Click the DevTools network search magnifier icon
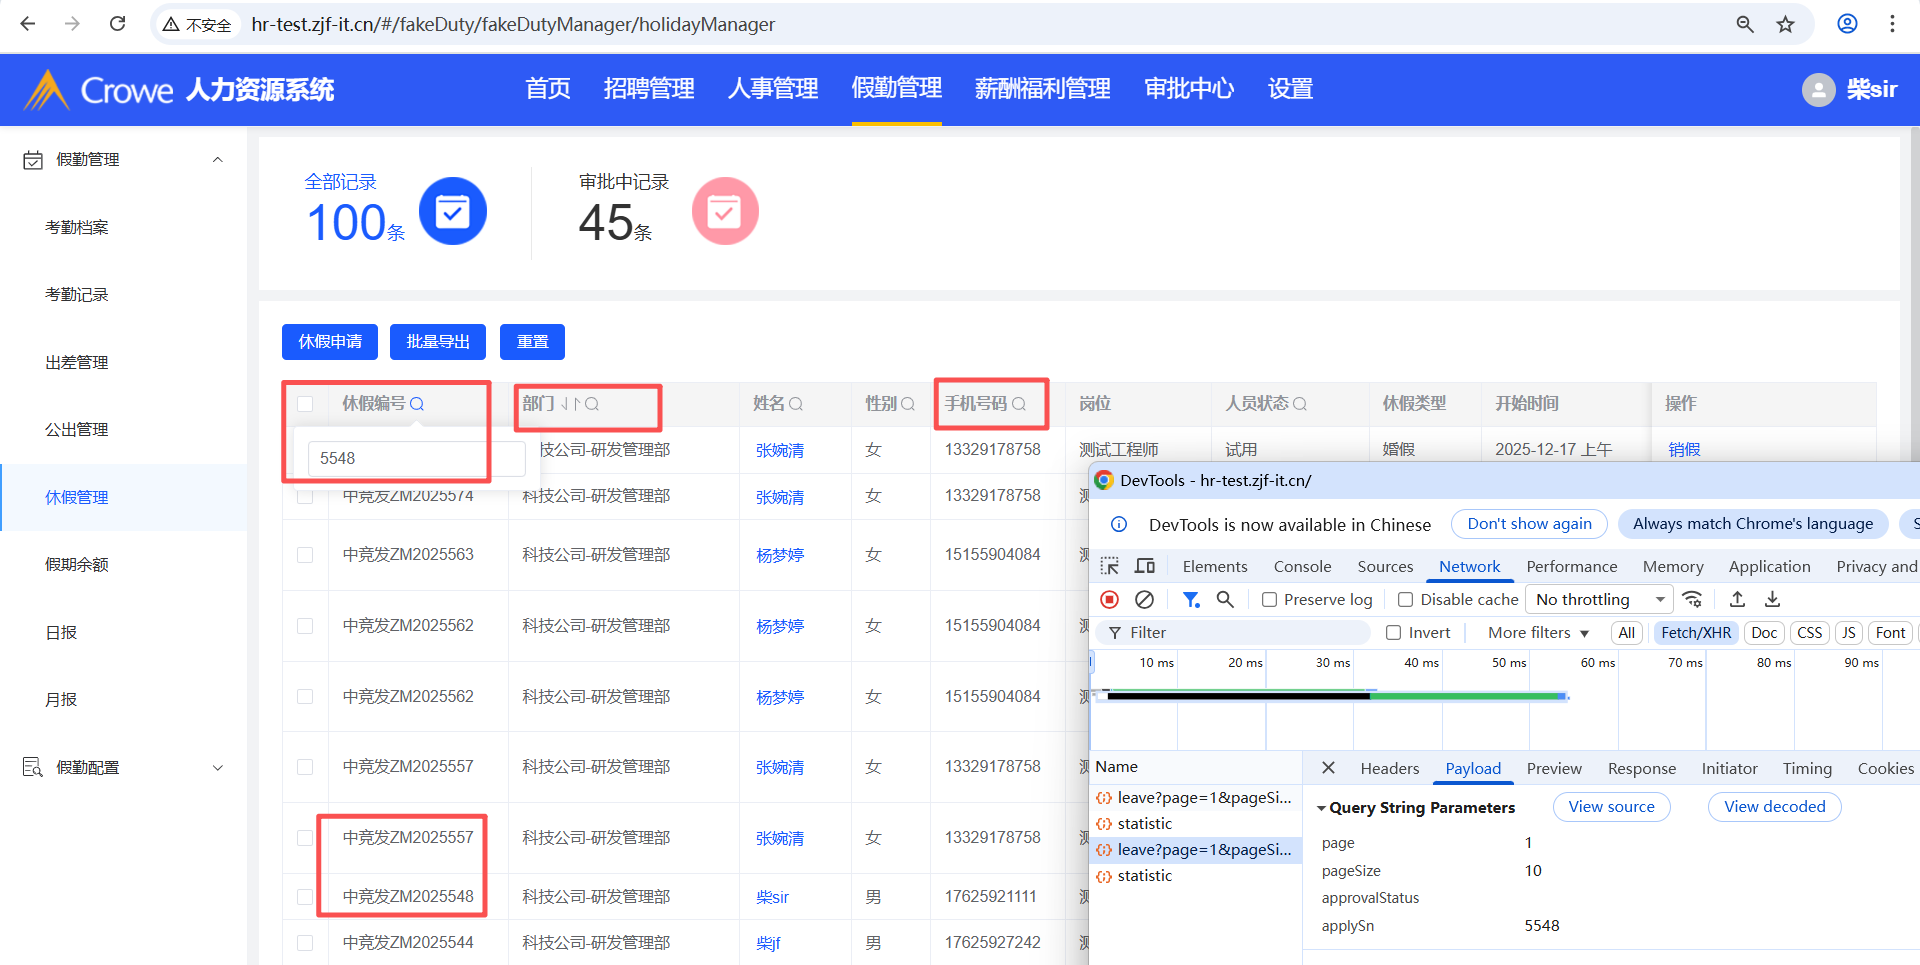The height and width of the screenshot is (965, 1920). [x=1224, y=599]
